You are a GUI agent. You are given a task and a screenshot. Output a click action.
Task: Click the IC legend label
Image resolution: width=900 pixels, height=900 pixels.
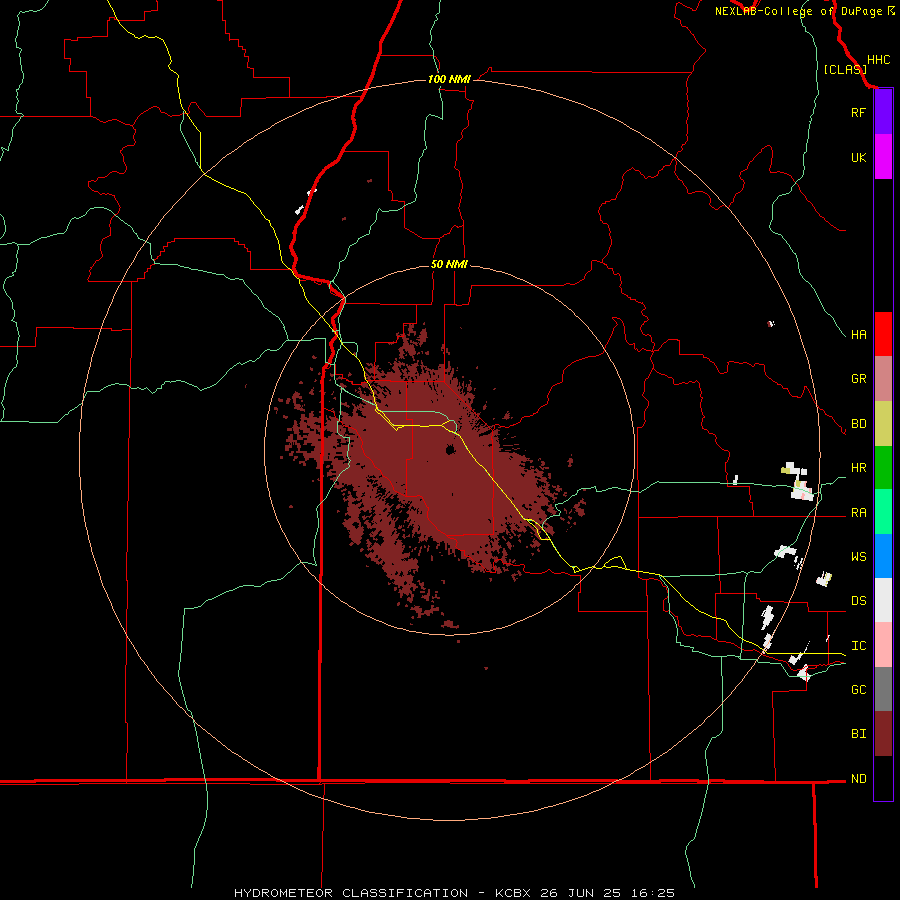click(x=858, y=645)
